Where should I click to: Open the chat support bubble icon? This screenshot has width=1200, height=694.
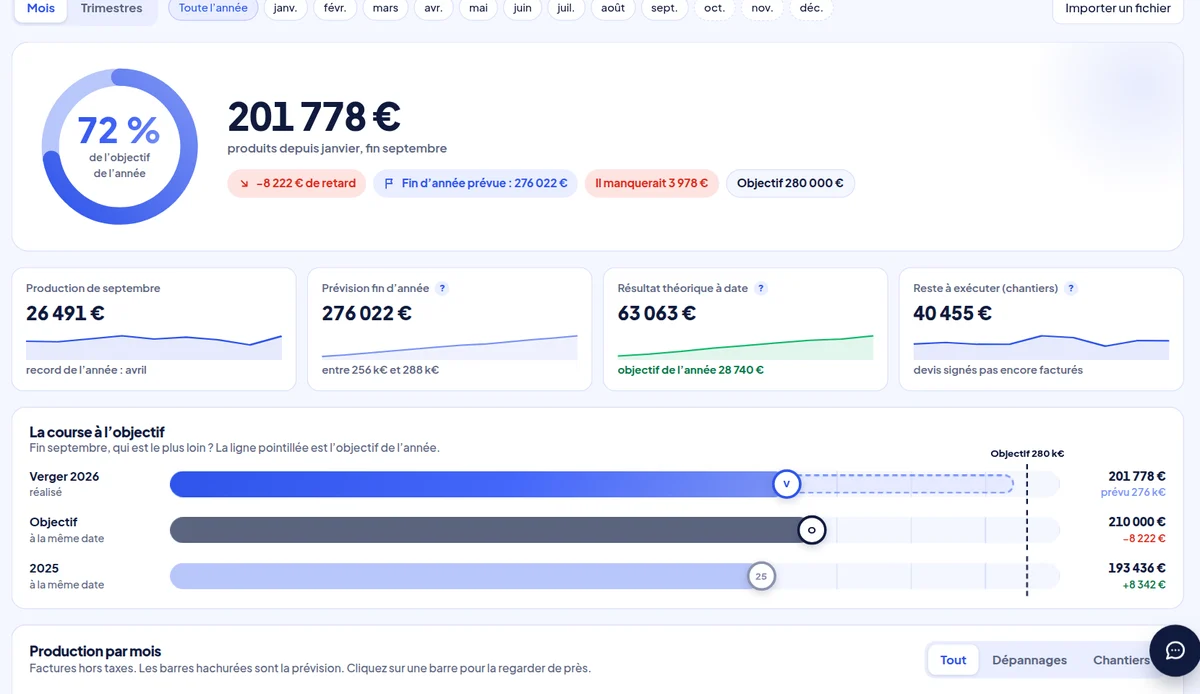coord(1175,650)
